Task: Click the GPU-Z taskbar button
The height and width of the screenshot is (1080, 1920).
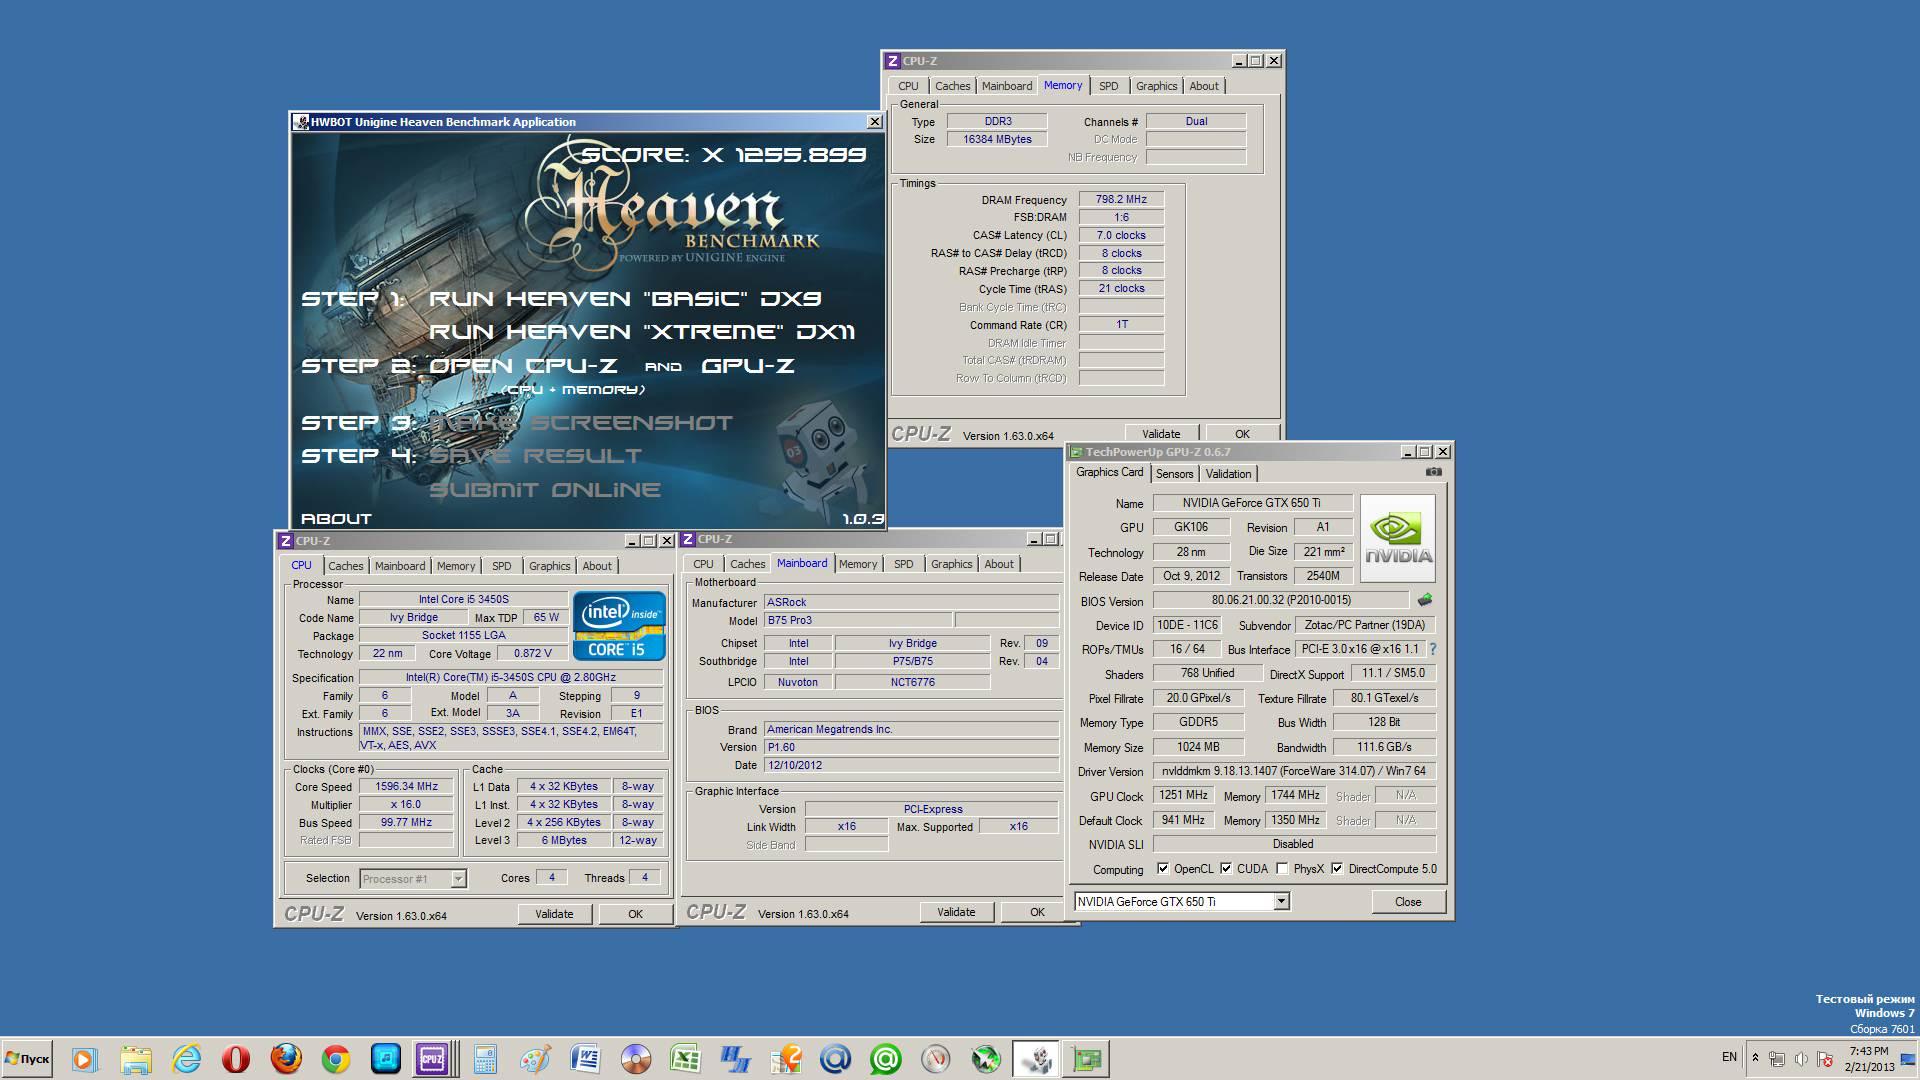Action: point(1086,1059)
